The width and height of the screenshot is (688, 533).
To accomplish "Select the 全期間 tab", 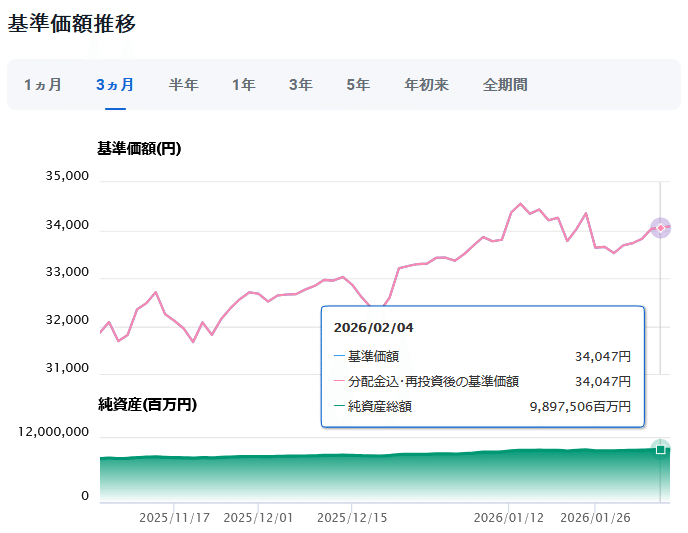I will [x=505, y=85].
